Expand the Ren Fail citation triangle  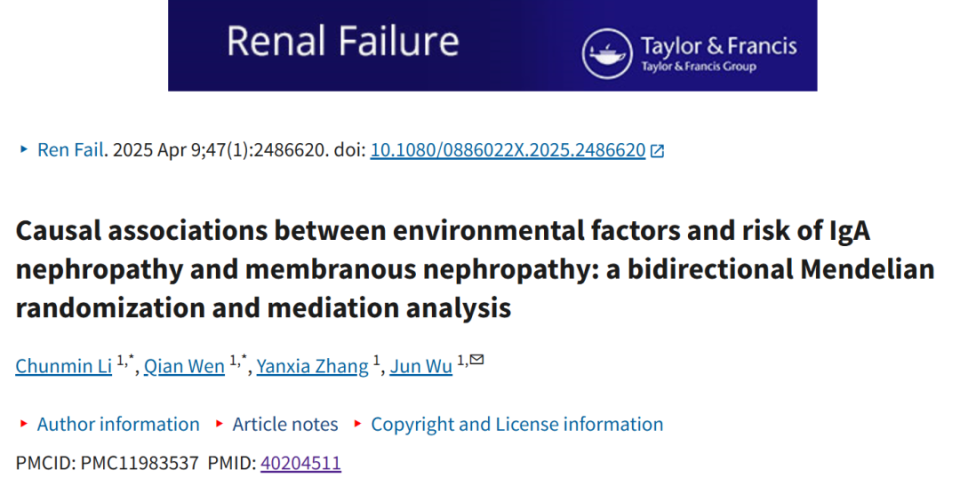coord(24,149)
